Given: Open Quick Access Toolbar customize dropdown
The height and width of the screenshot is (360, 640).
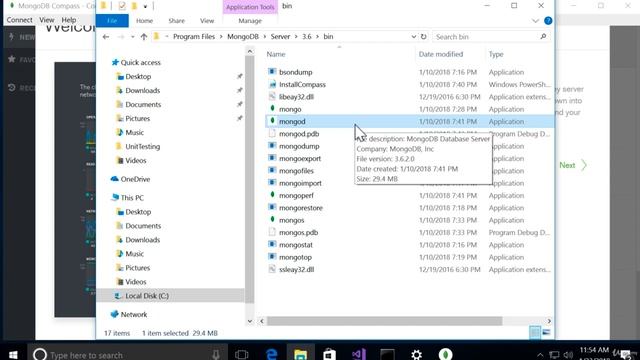Looking at the screenshot, I should (145, 7).
